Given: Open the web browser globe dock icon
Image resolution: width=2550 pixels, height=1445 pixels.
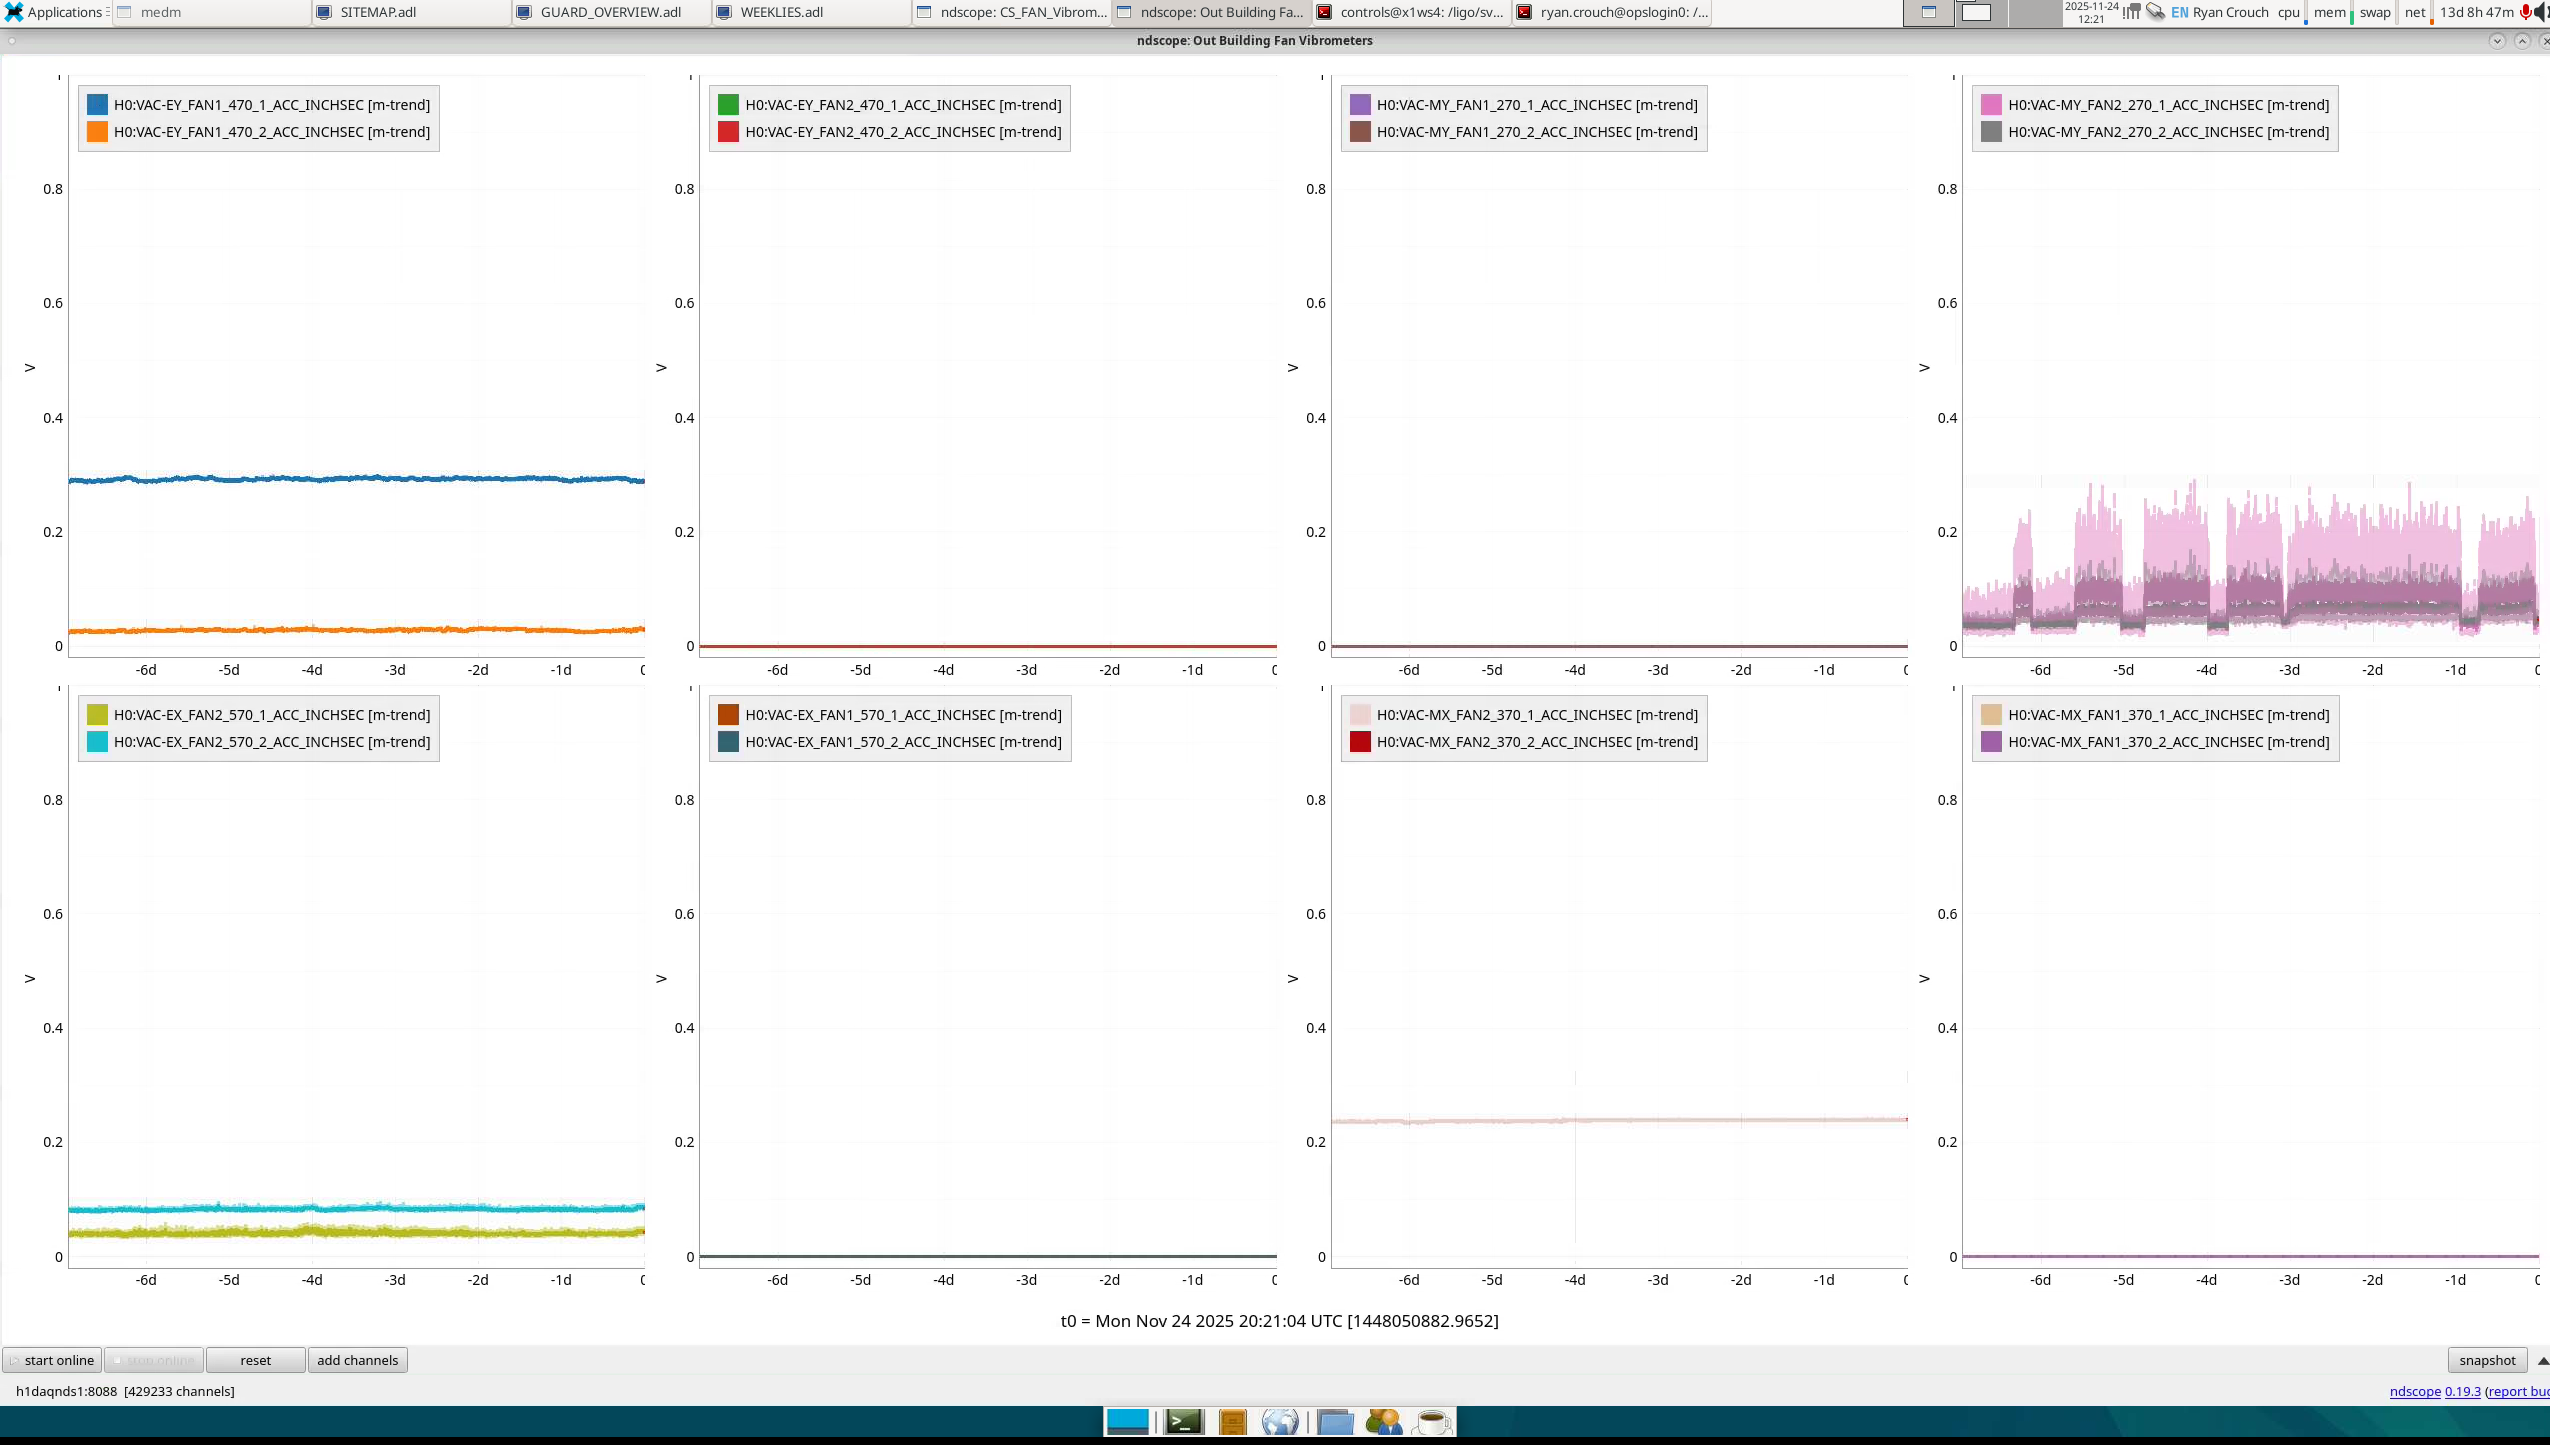Looking at the screenshot, I should pos(1280,1421).
